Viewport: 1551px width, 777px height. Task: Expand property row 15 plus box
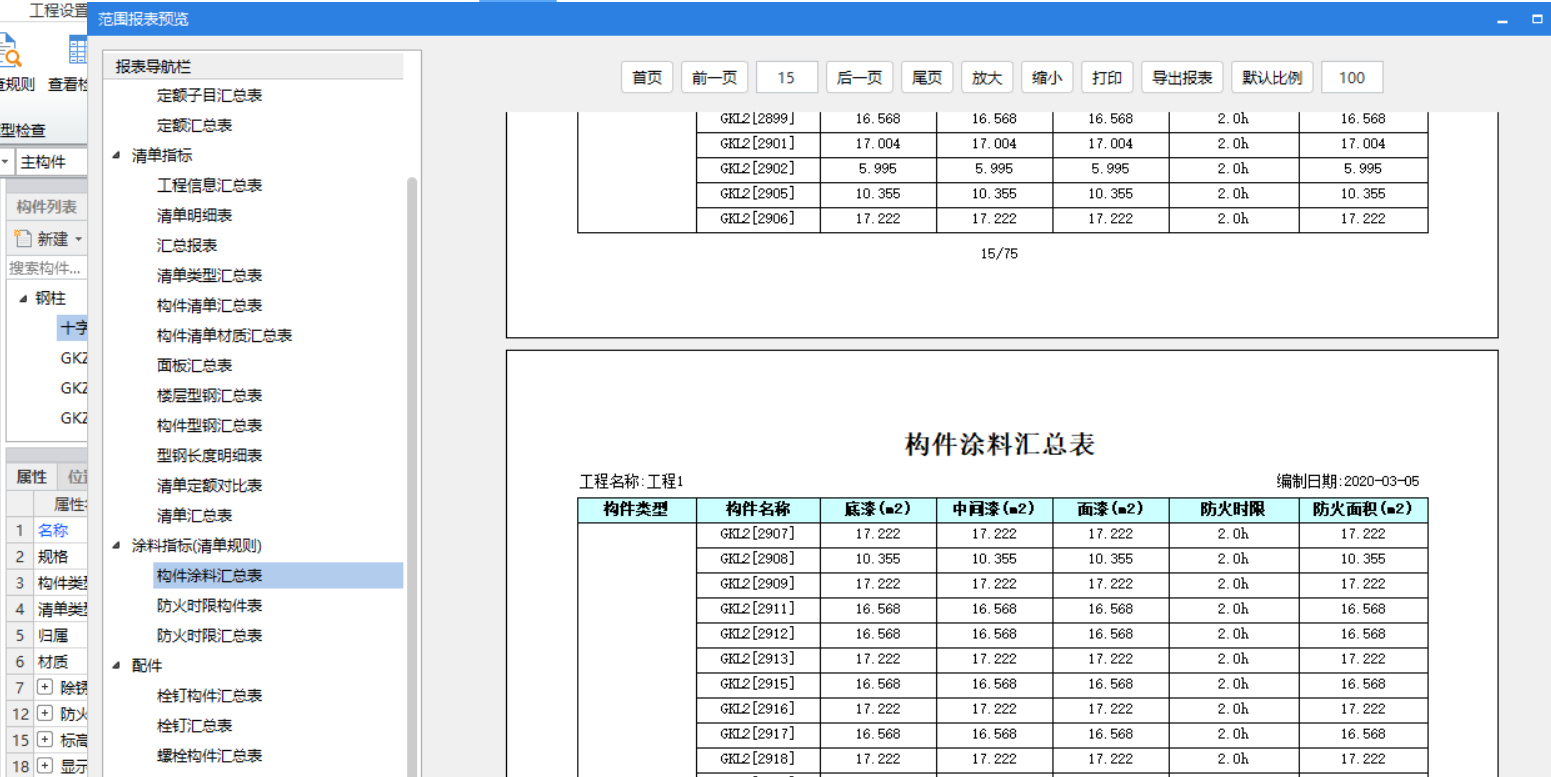point(44,740)
